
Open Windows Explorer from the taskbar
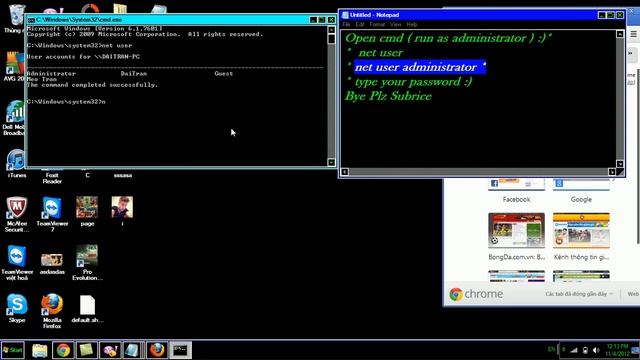[x=40, y=350]
